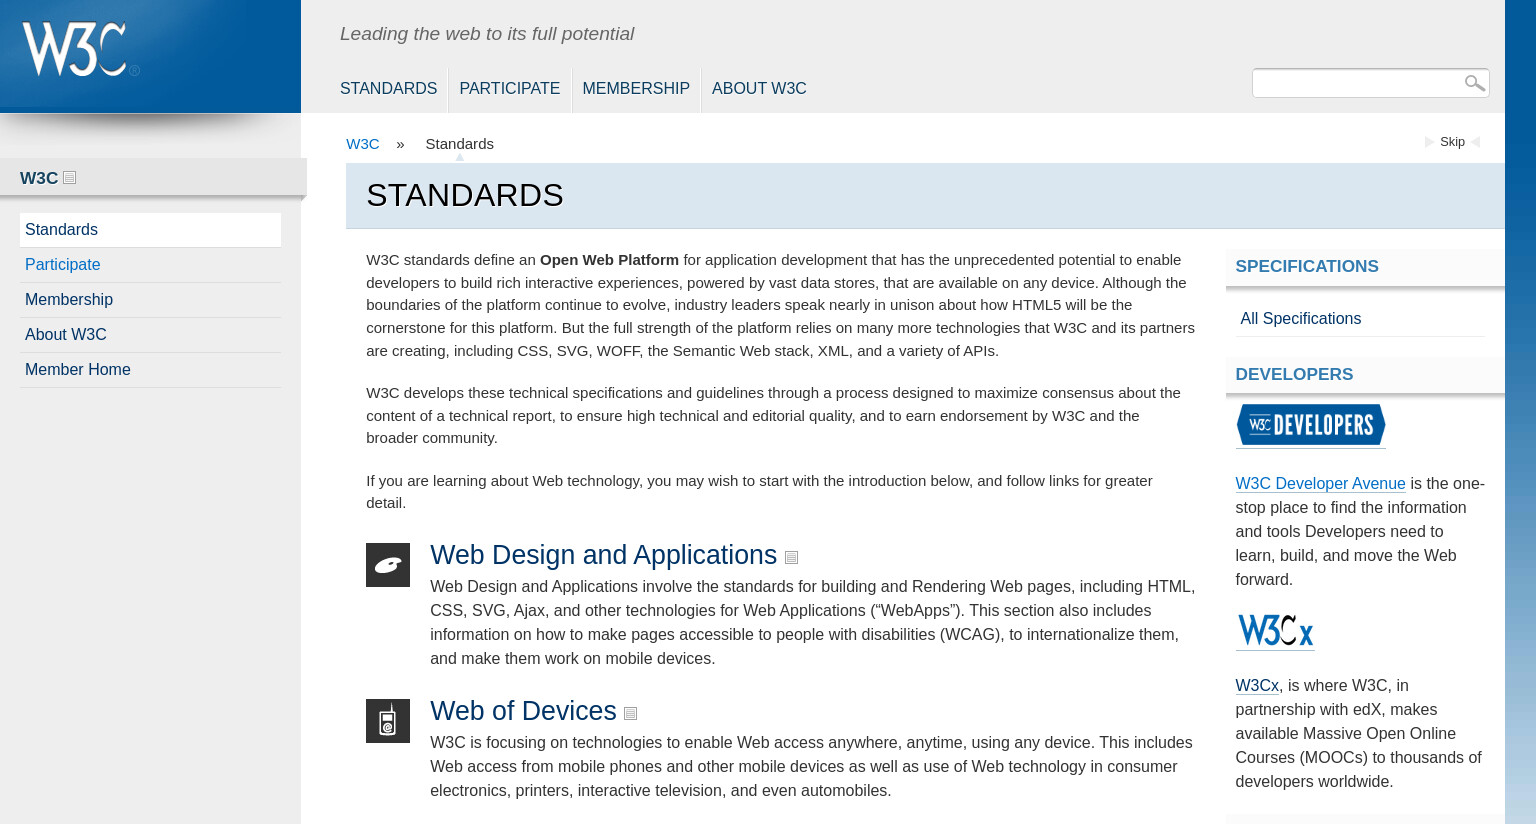Follow the W3Cx text link
Viewport: 1536px width, 824px height.
[x=1257, y=686]
